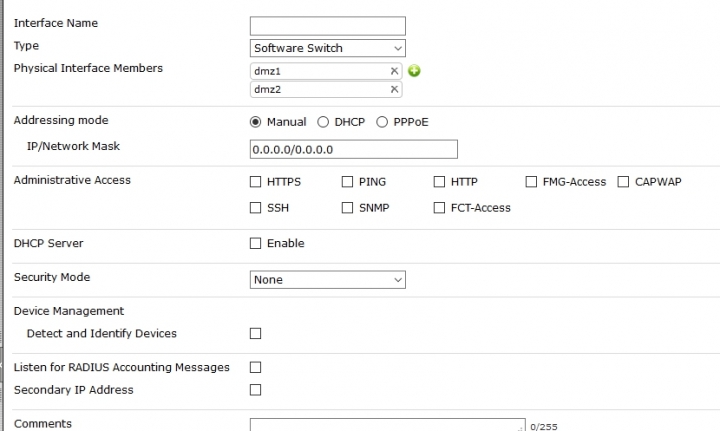Check the CAPWAP access box

tap(623, 182)
